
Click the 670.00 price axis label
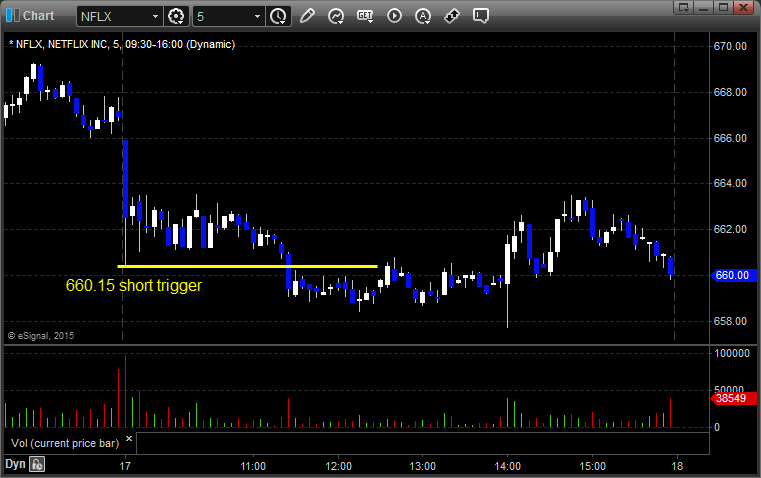(x=730, y=47)
